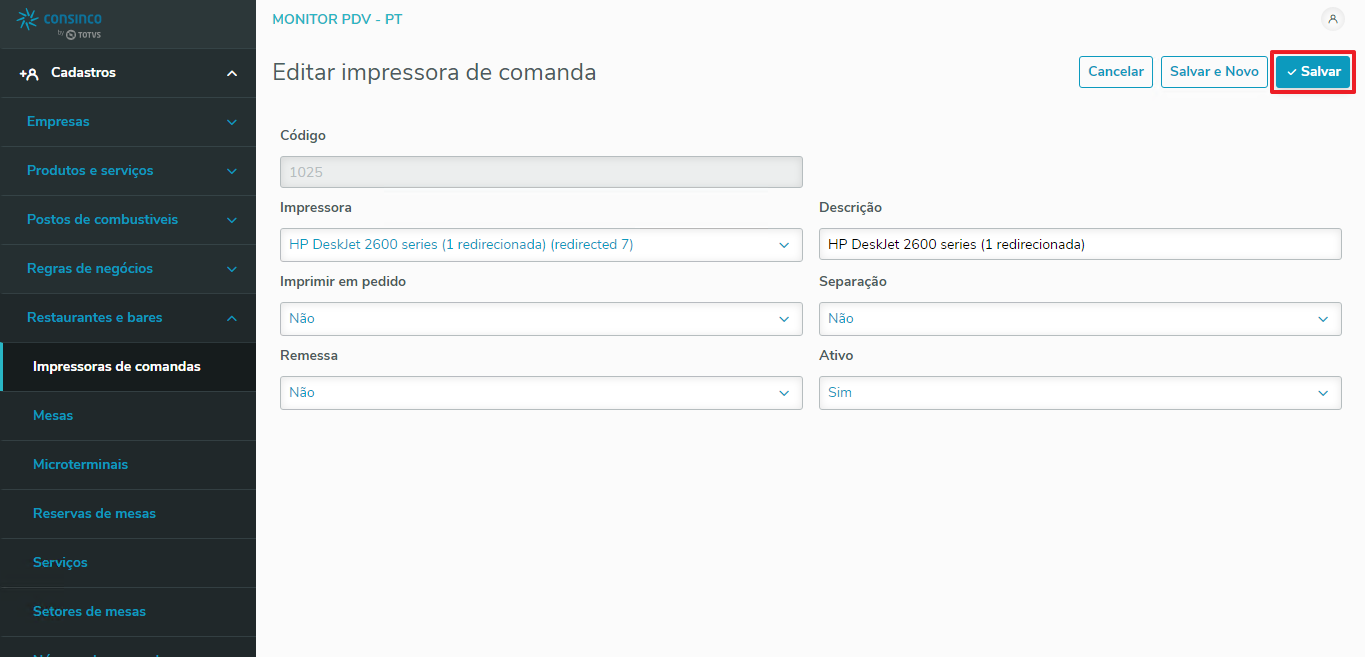Open Imprimir em pedido dropdown
The width and height of the screenshot is (1365, 657).
tap(540, 319)
